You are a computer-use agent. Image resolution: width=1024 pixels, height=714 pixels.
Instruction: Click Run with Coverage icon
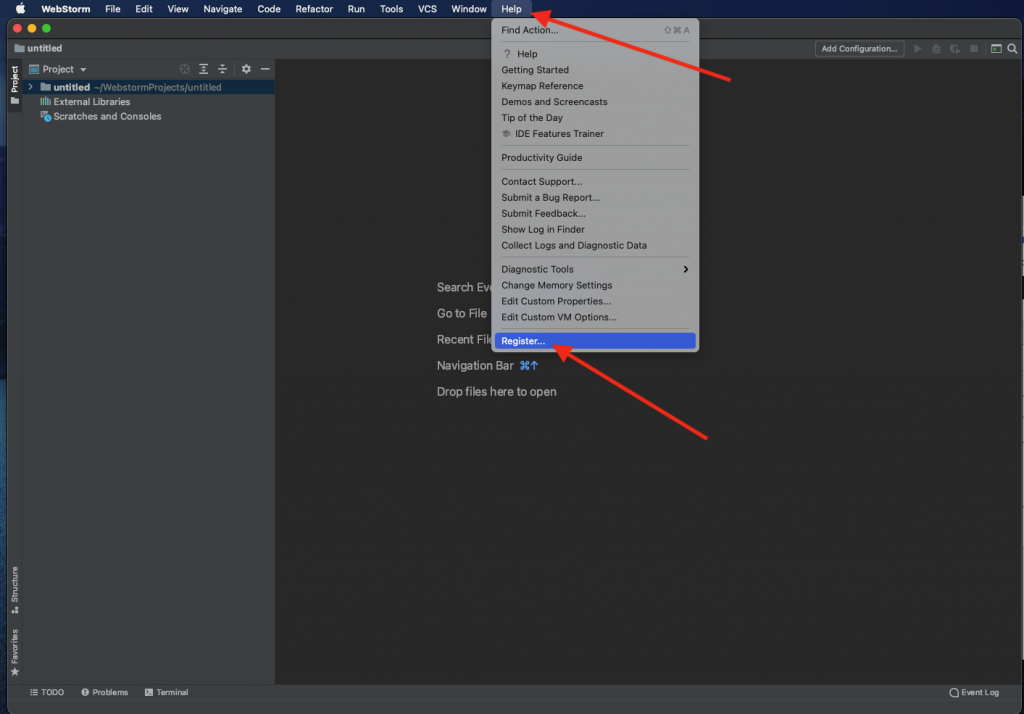tap(955, 48)
